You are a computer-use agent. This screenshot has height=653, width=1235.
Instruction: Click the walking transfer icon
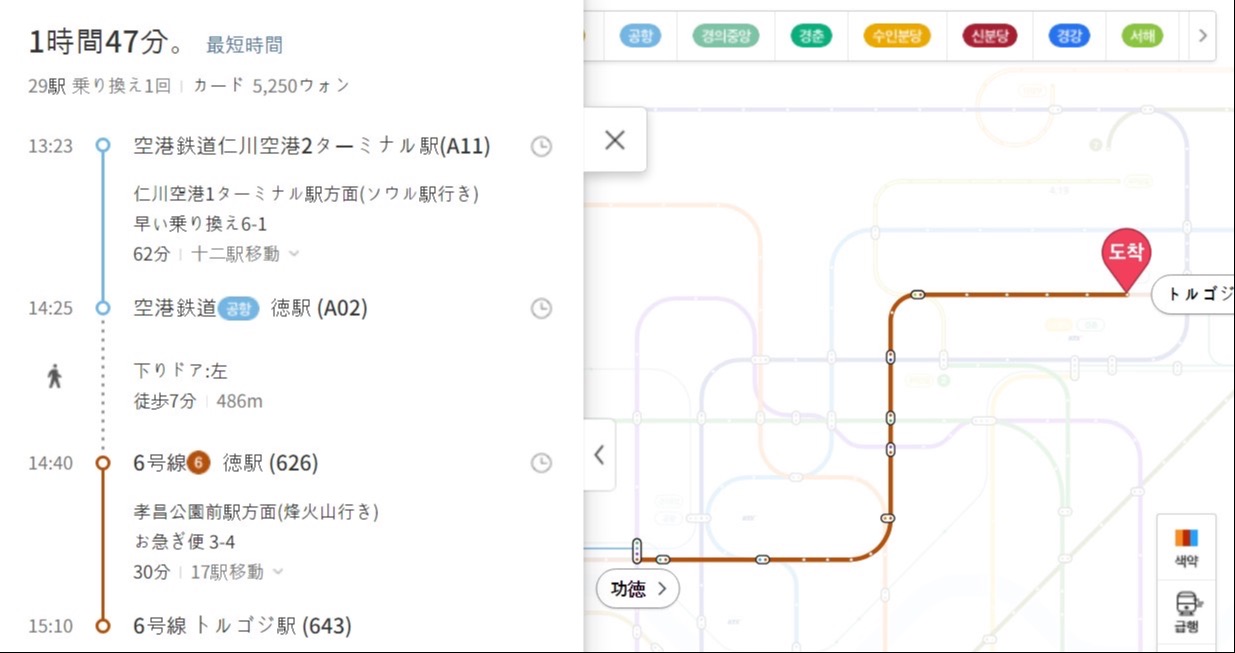click(x=55, y=377)
